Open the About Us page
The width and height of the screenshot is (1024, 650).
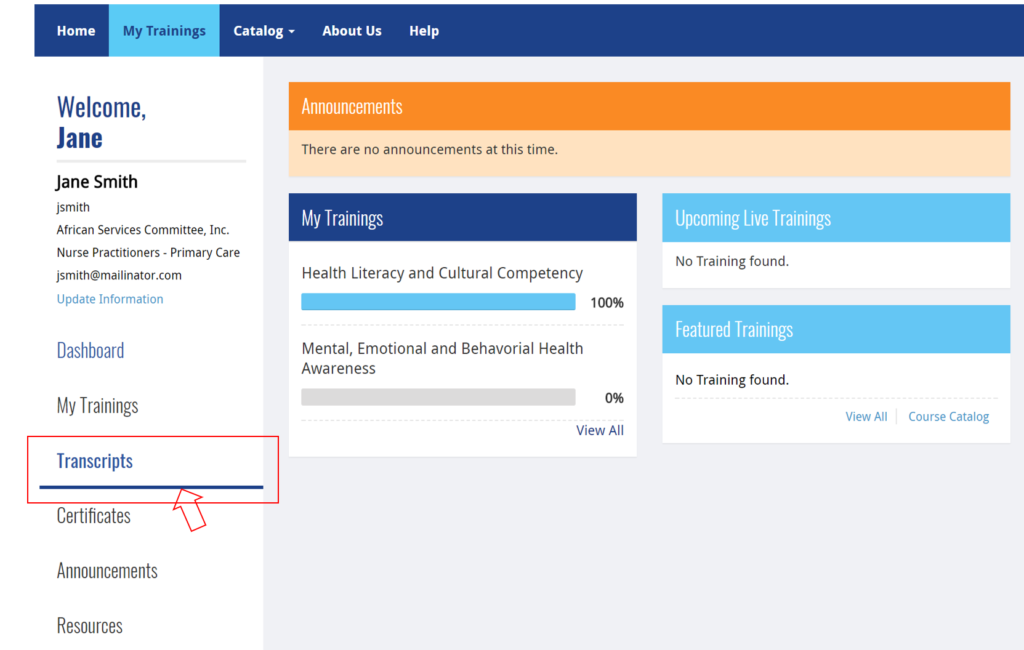click(x=351, y=31)
